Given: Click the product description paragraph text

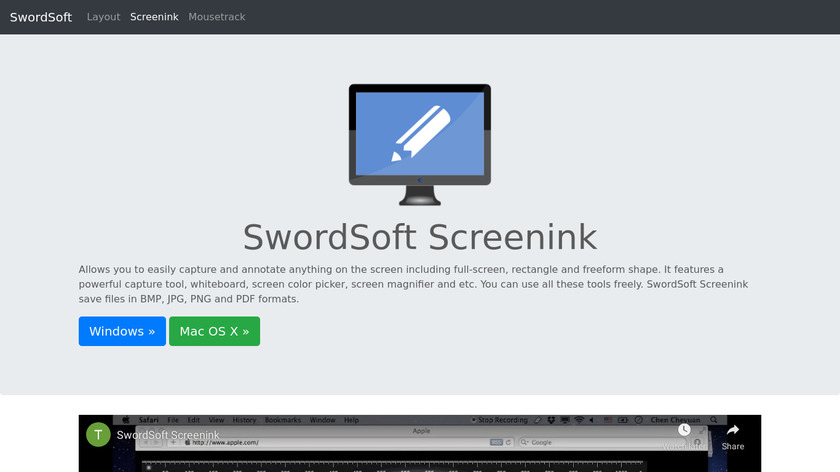Looking at the screenshot, I should click(419, 284).
